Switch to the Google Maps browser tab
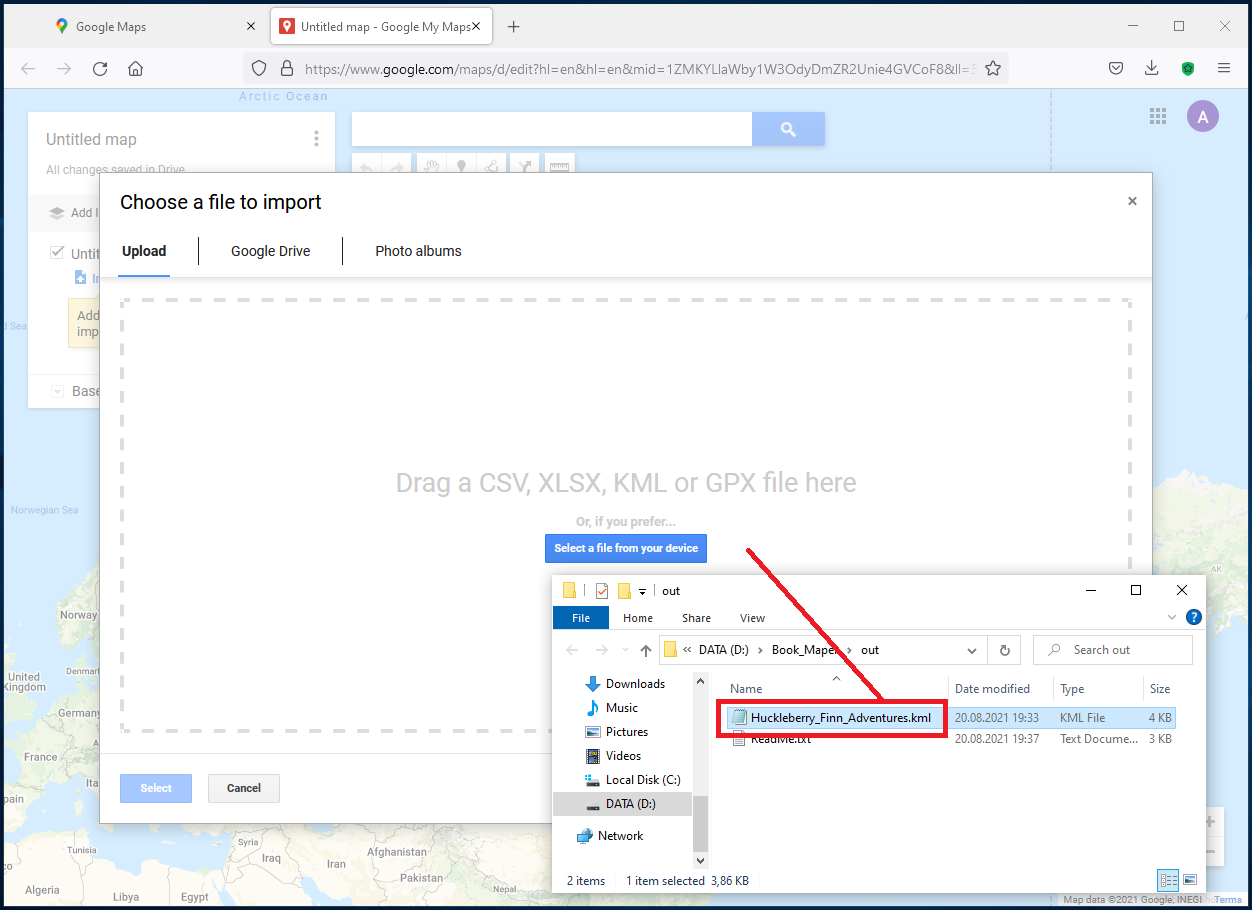This screenshot has width=1252, height=910. pos(154,27)
